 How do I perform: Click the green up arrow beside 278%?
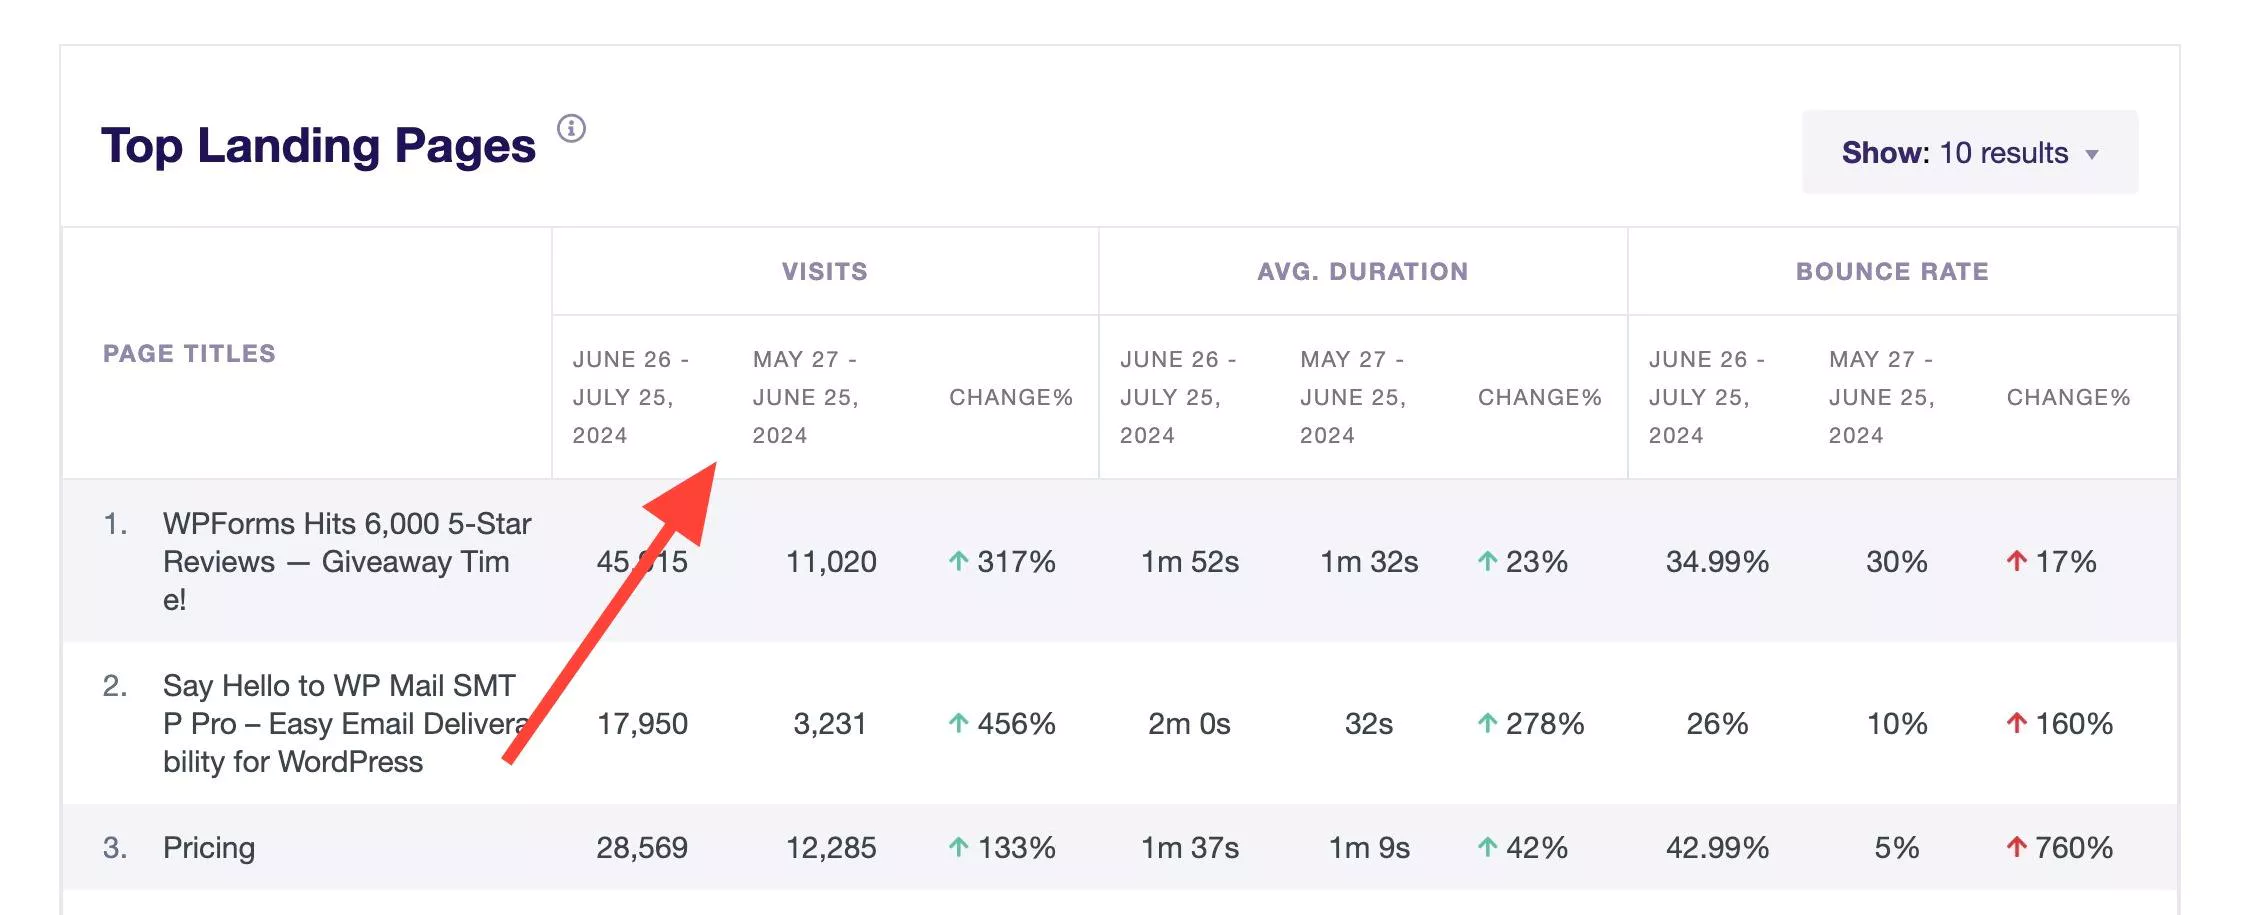pos(1487,723)
